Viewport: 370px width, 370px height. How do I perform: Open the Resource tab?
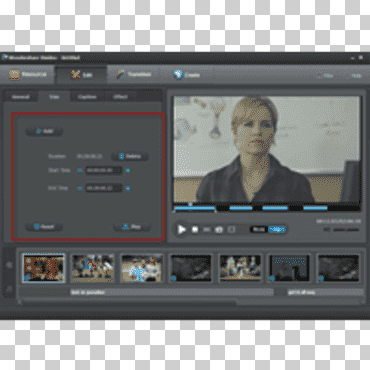point(28,74)
